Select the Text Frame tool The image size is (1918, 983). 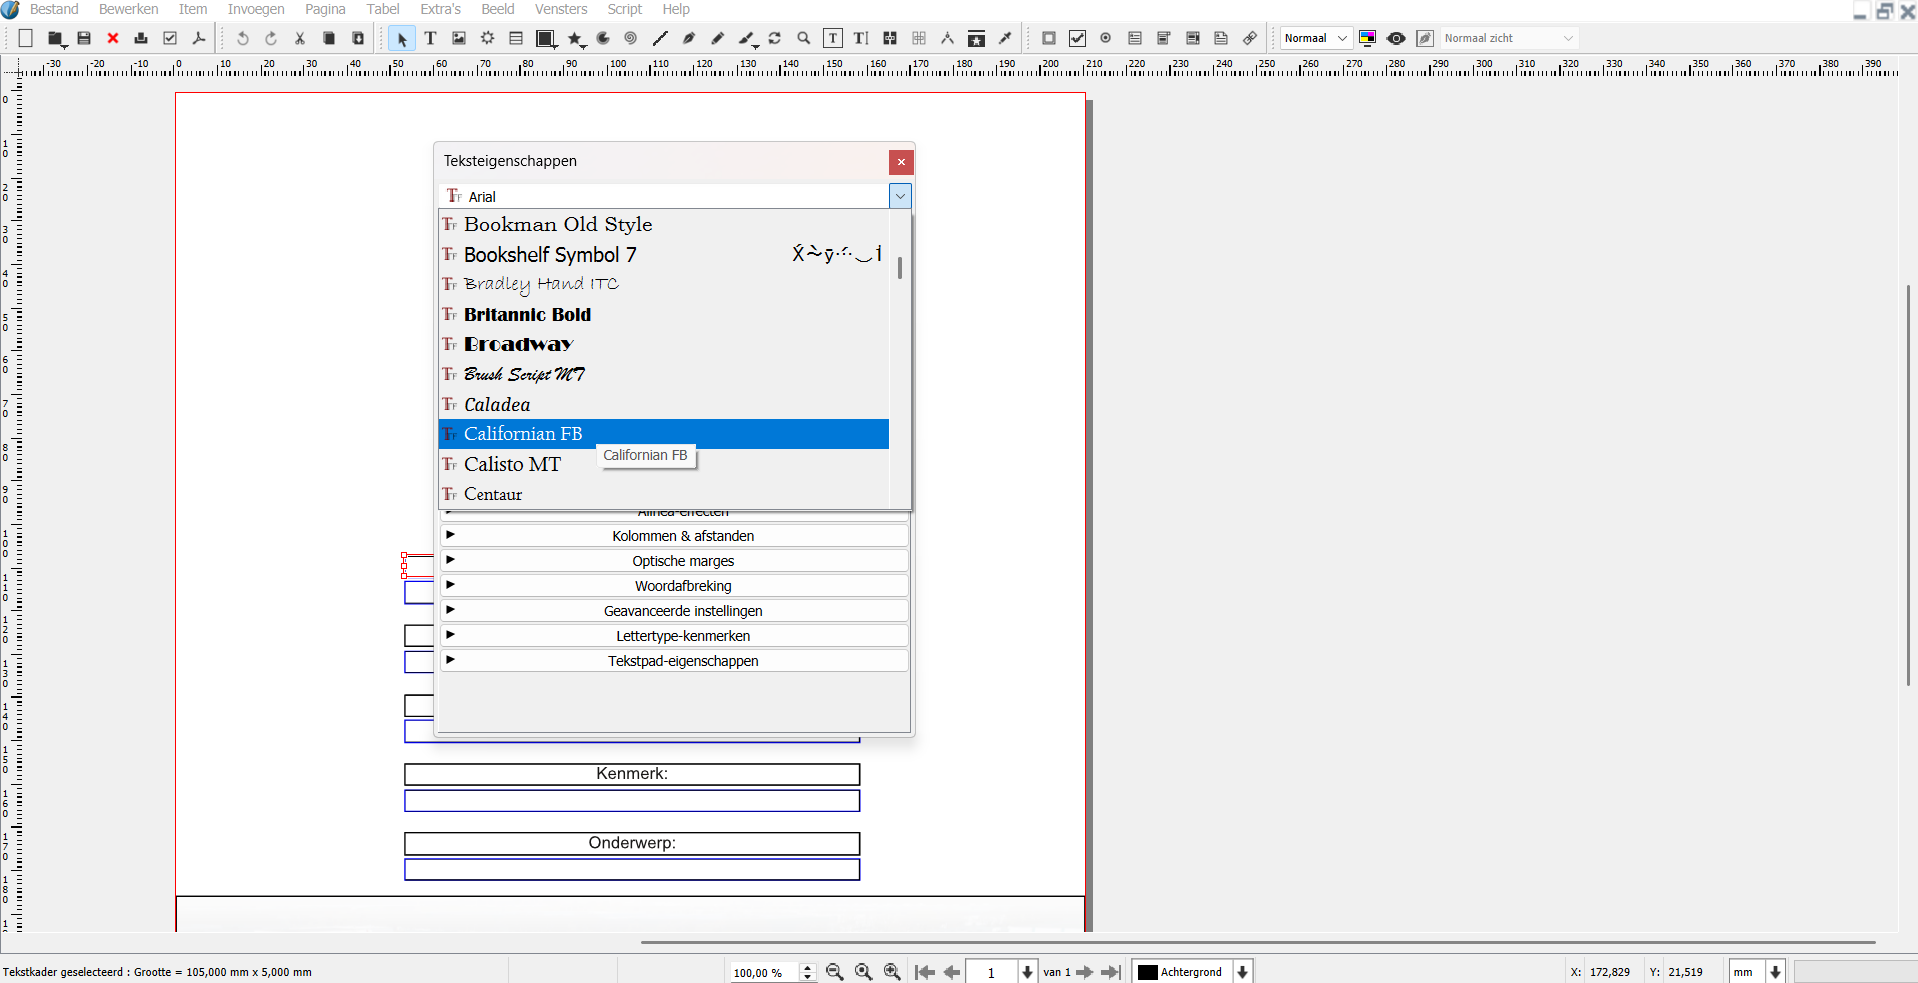click(430, 38)
